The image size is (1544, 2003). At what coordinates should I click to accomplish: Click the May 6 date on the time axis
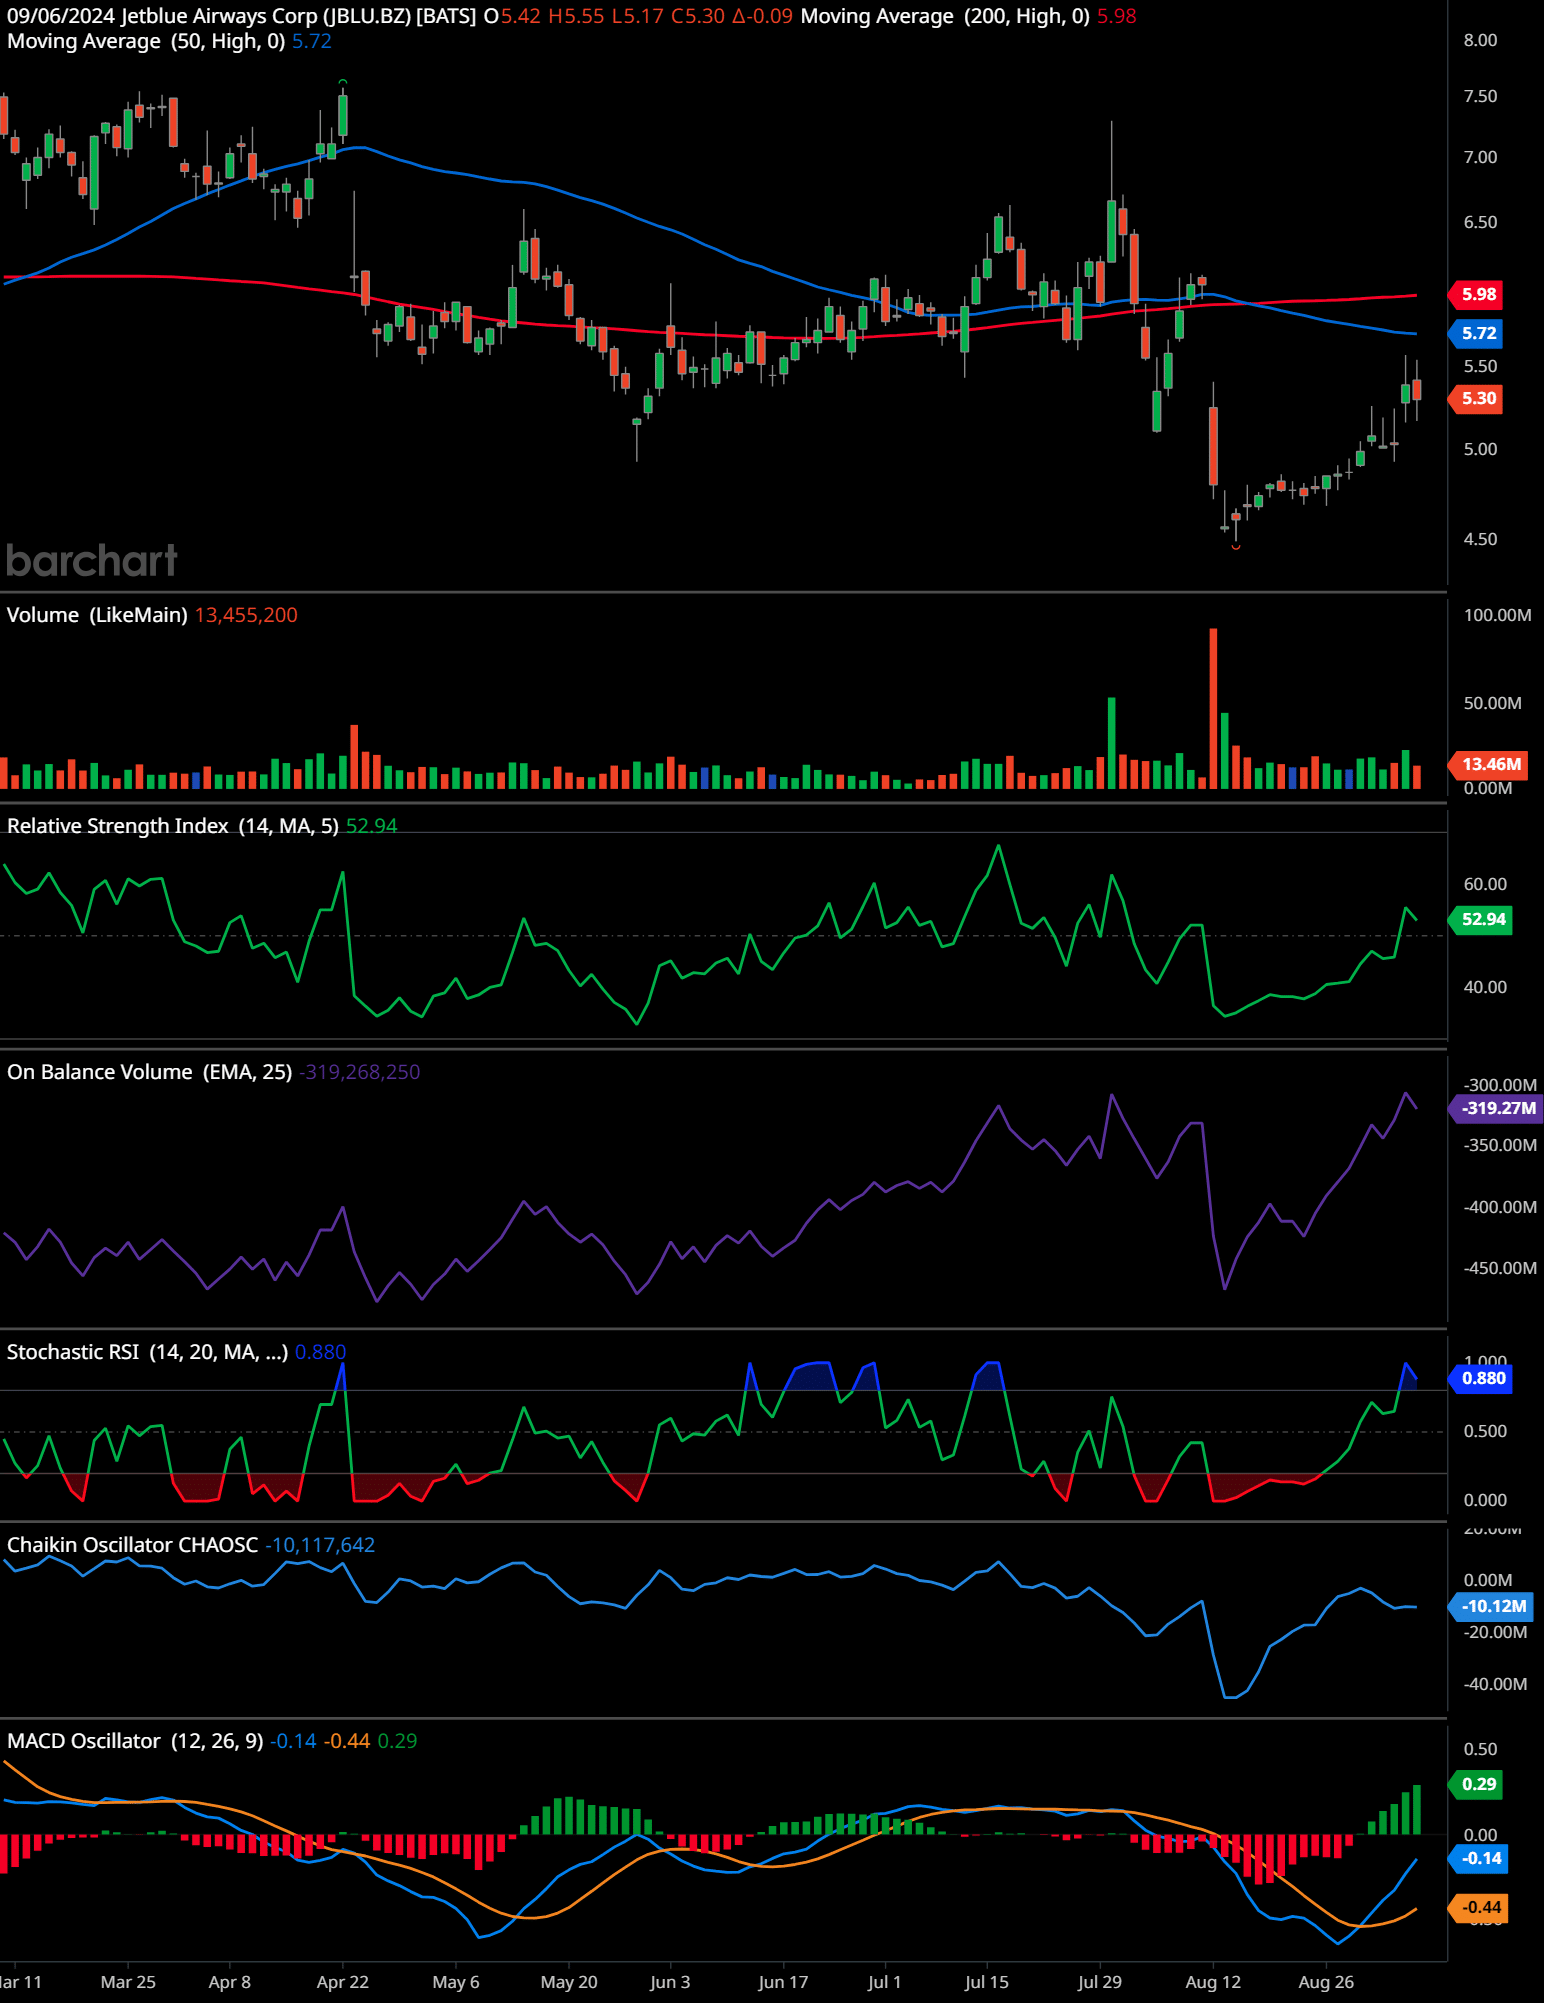pyautogui.click(x=456, y=1982)
